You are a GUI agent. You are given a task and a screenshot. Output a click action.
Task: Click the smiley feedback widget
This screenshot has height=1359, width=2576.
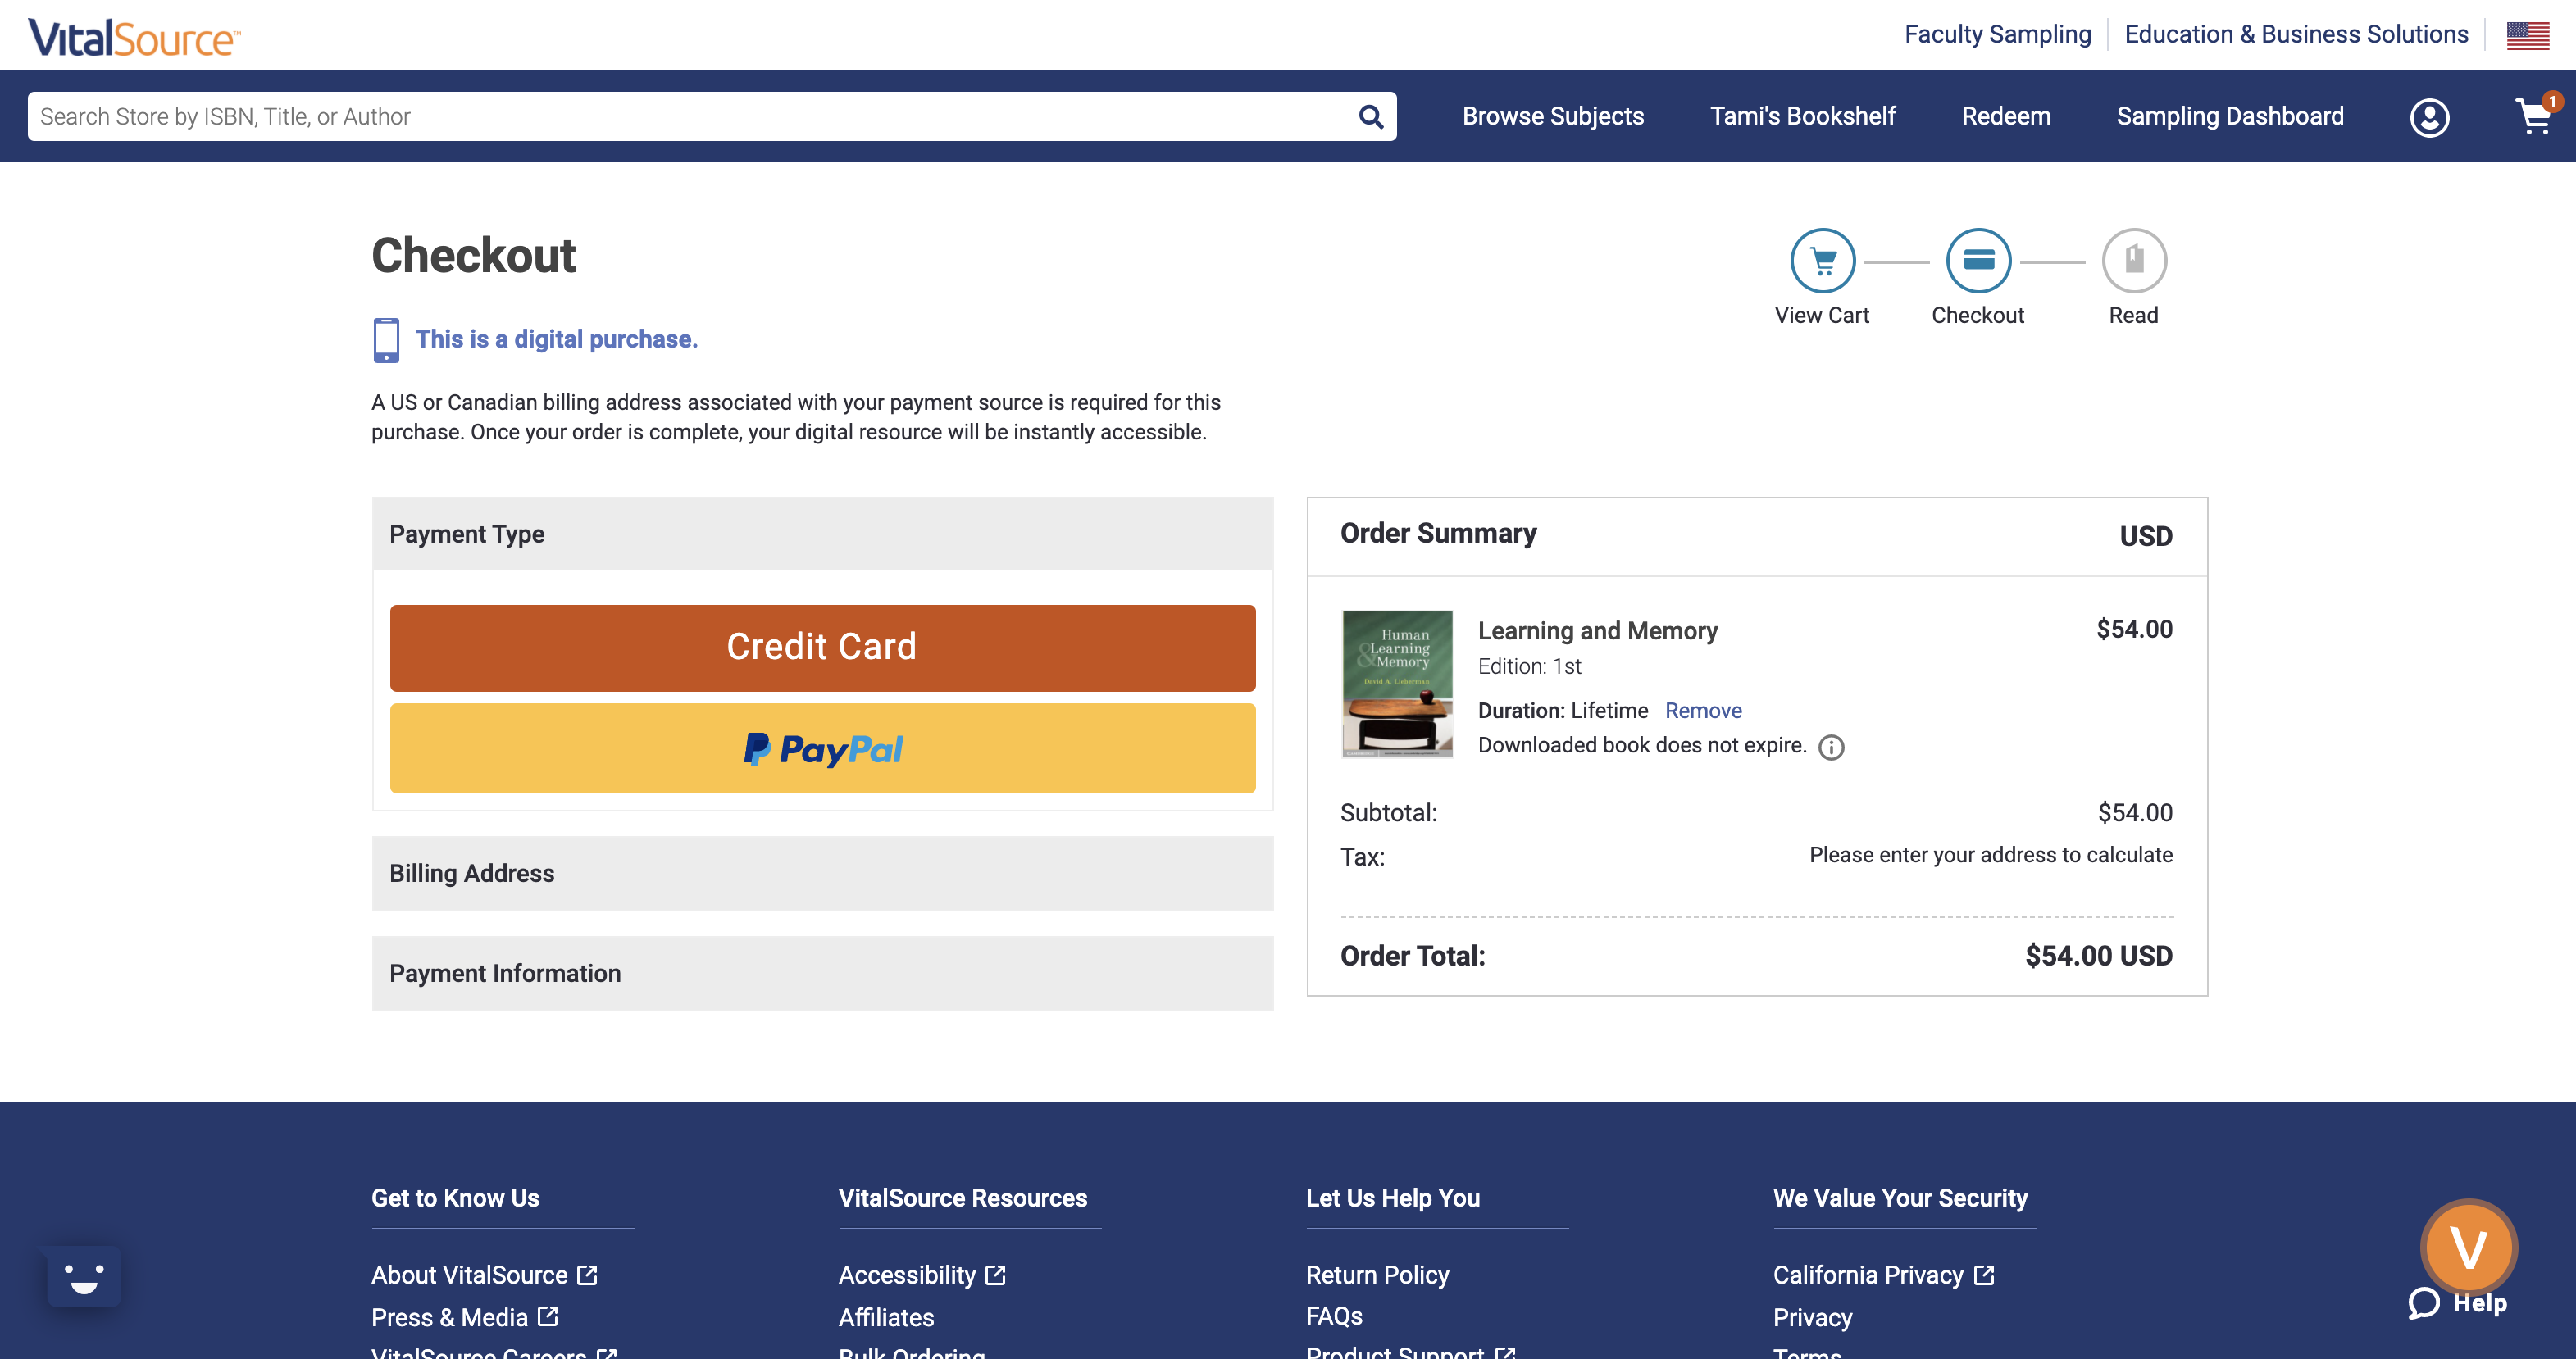click(84, 1276)
